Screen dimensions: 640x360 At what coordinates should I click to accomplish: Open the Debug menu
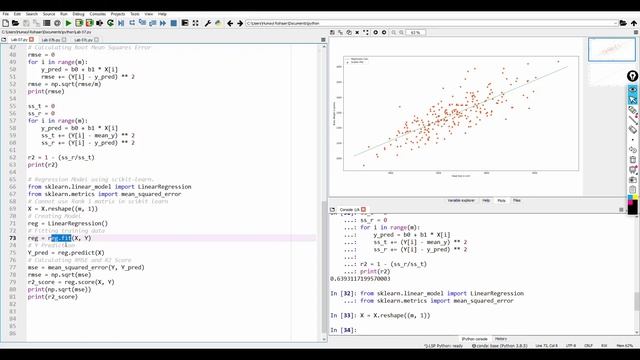click(78, 14)
